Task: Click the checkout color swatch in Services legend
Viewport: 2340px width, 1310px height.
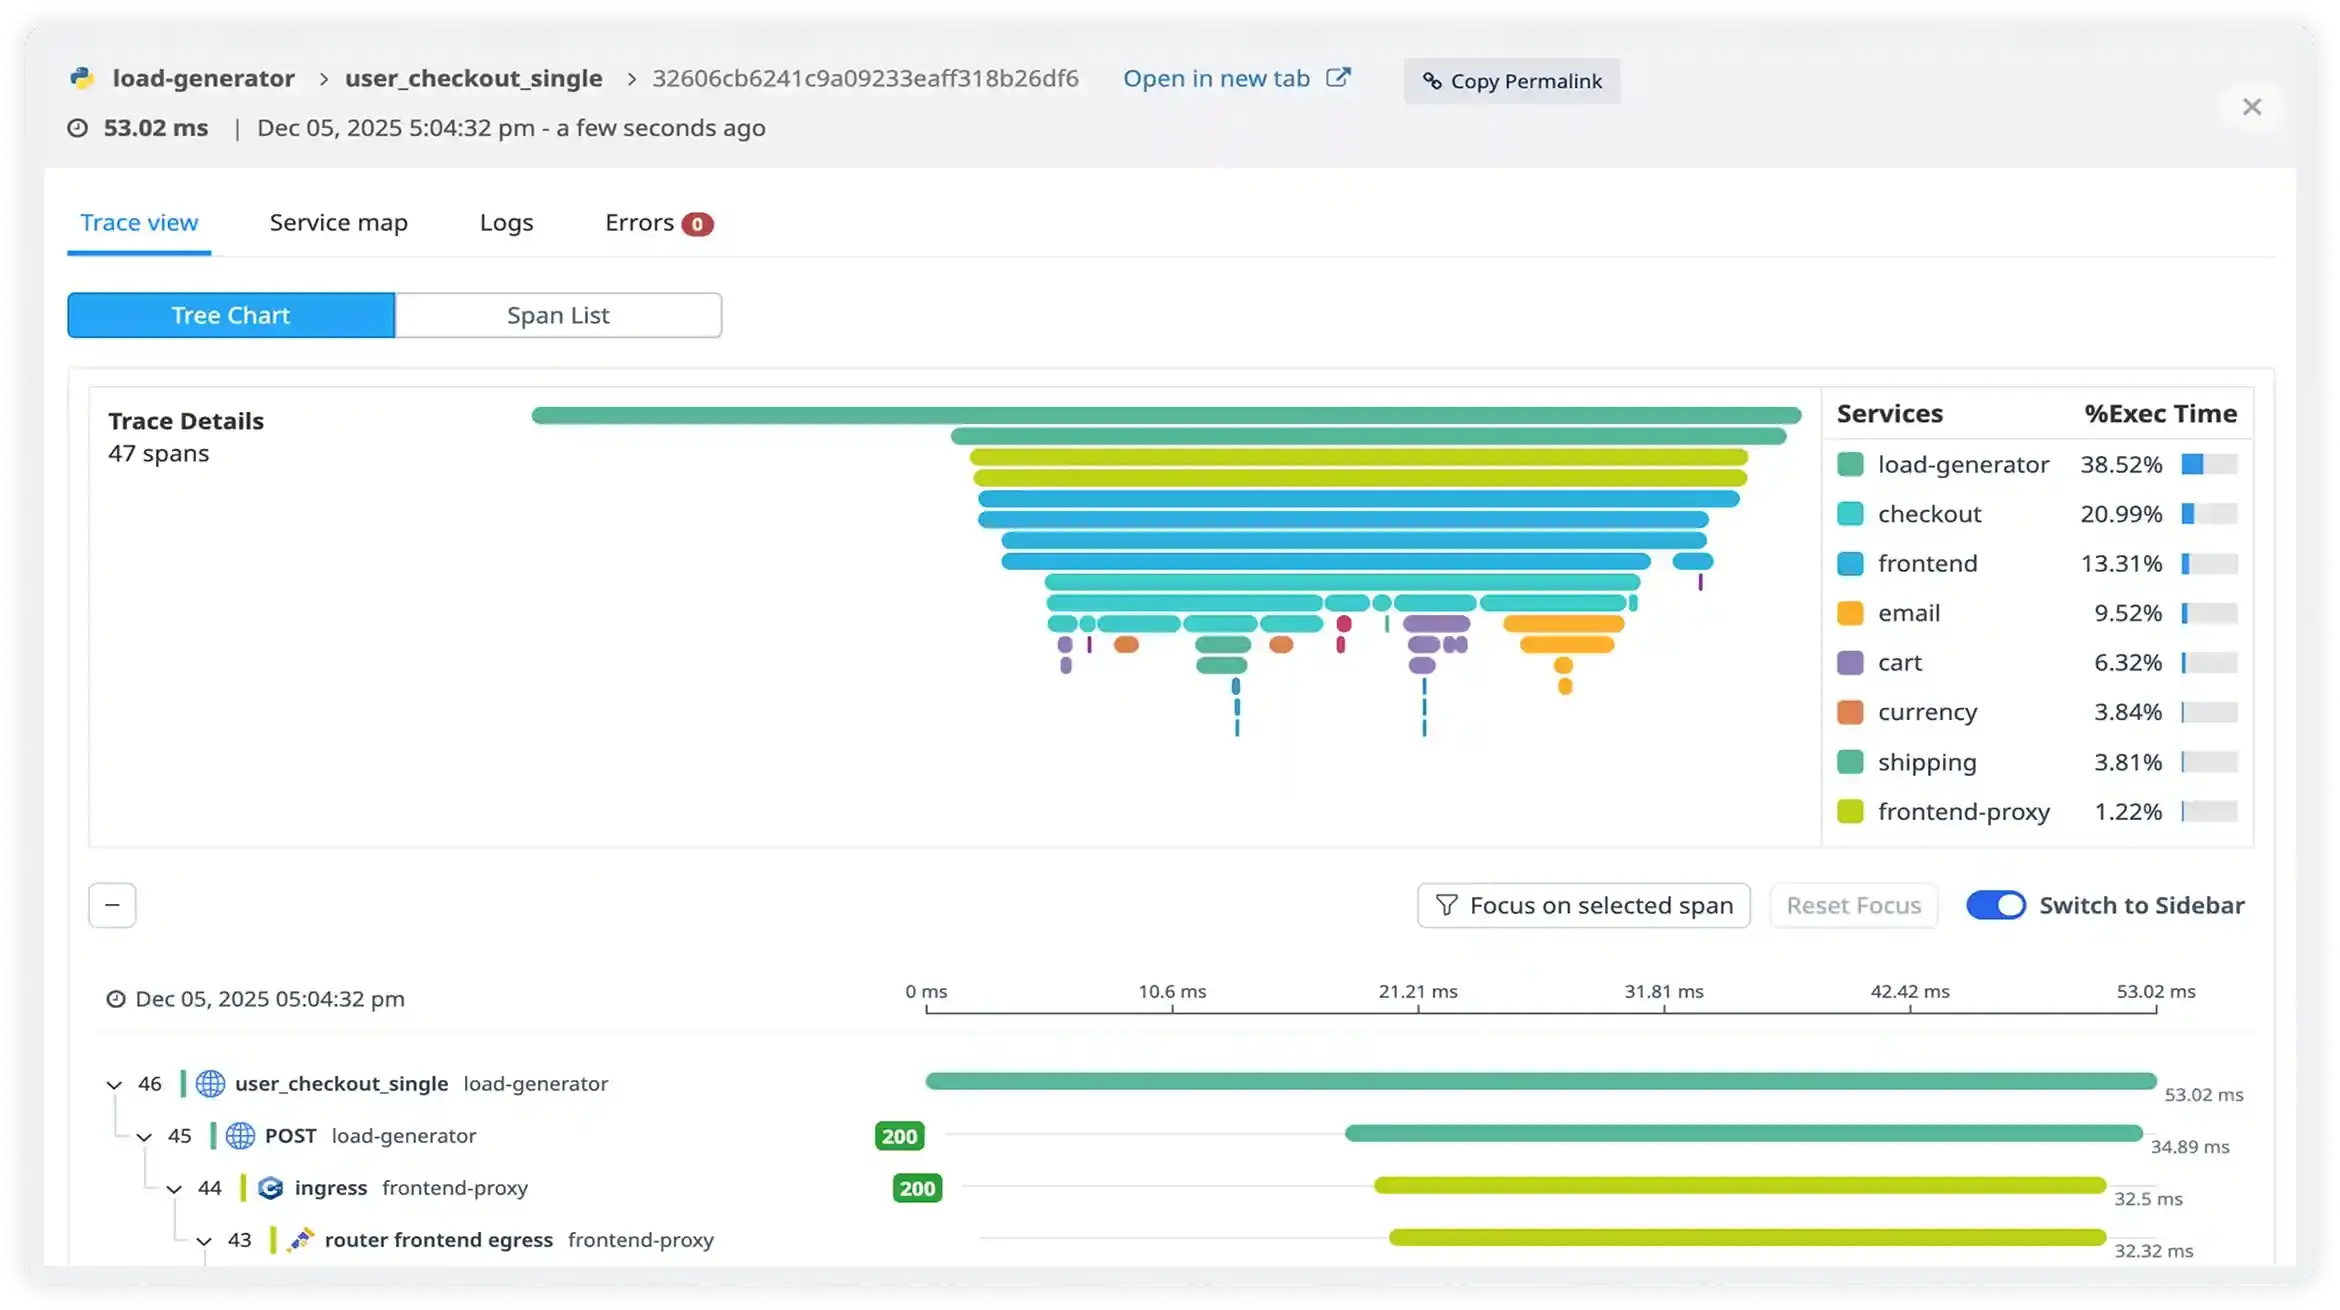Action: 1851,513
